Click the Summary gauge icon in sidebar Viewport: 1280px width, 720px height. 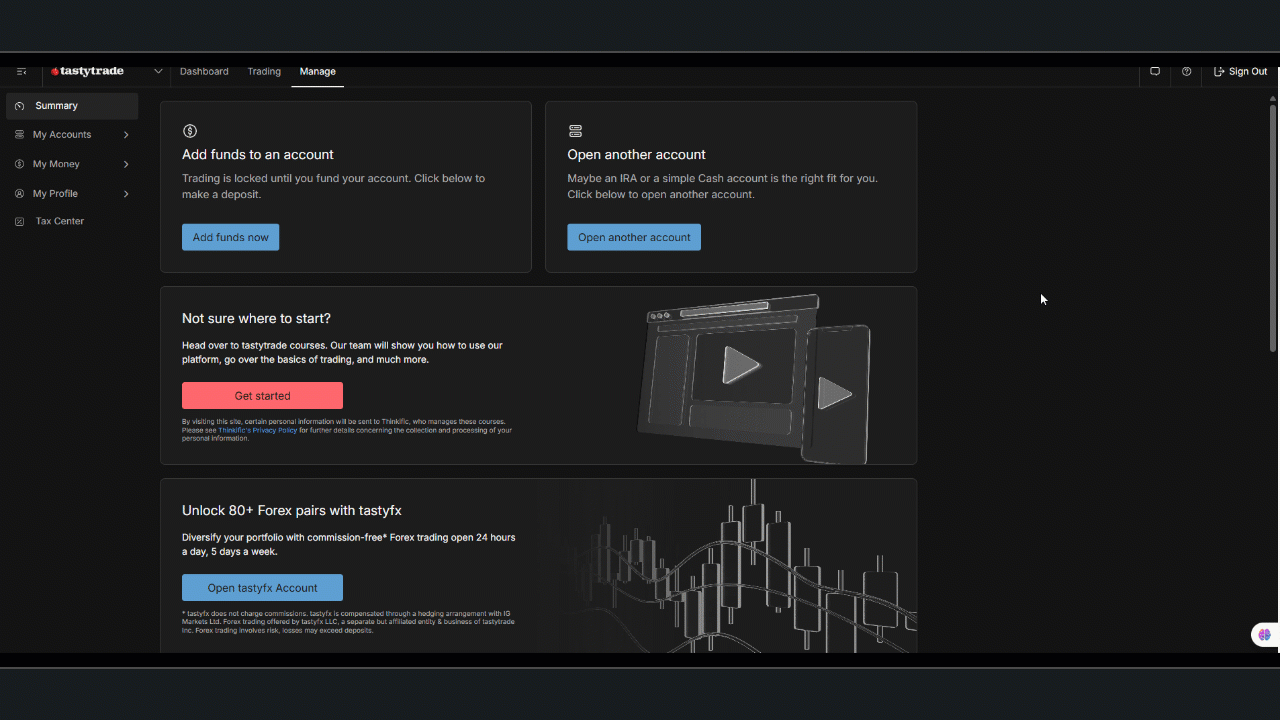(x=20, y=106)
